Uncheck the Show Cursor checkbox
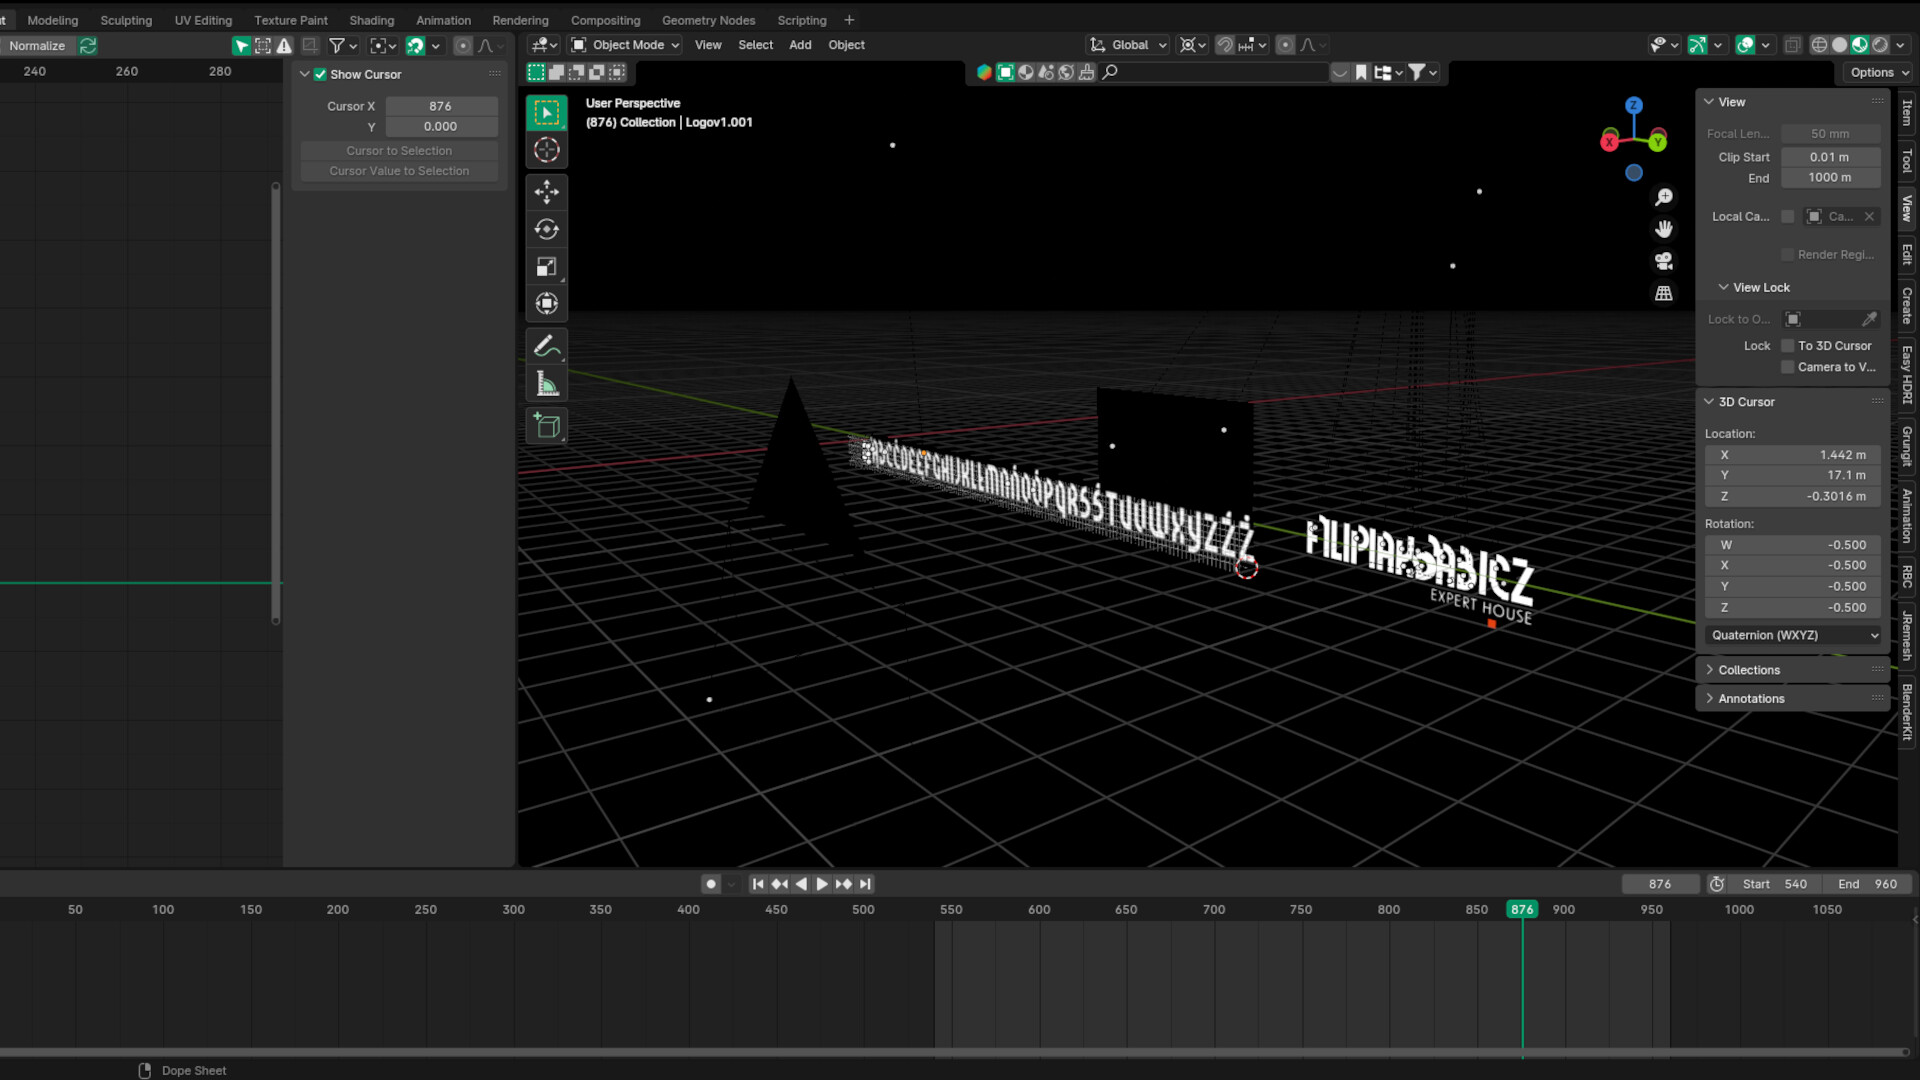 pyautogui.click(x=320, y=74)
